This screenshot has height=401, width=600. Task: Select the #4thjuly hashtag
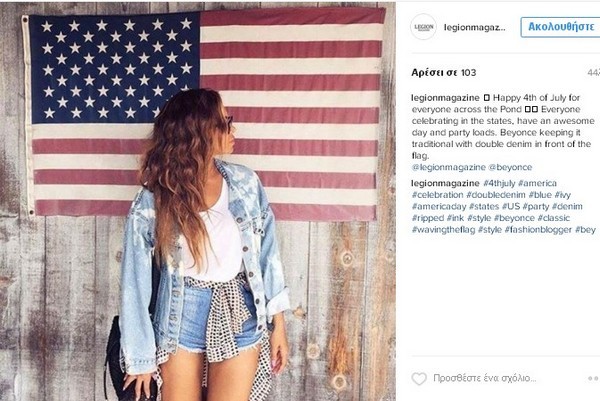[x=499, y=183]
